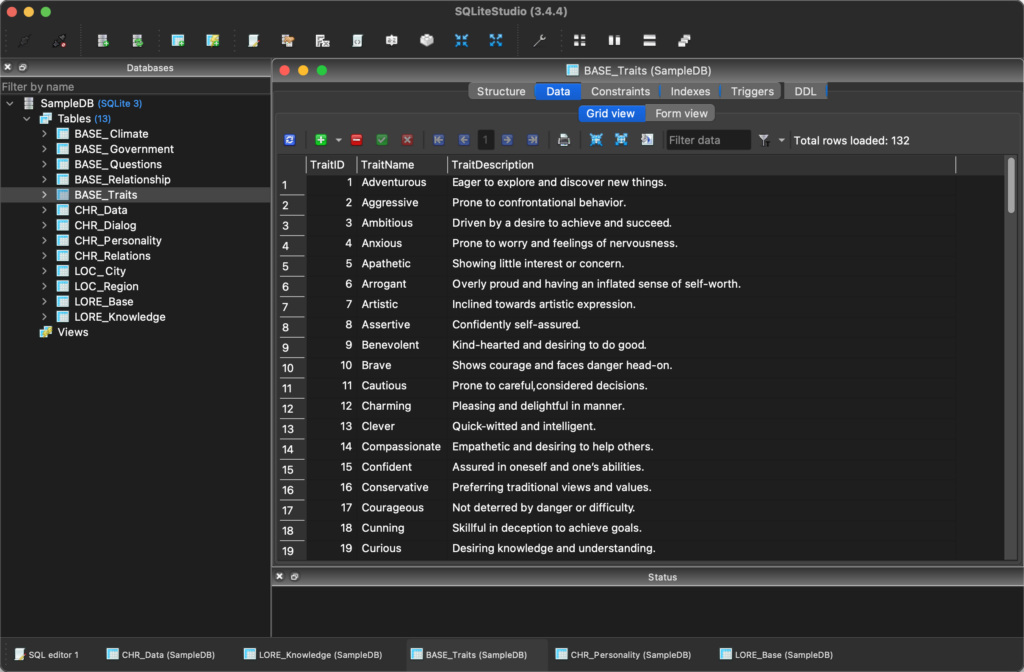
Task: Expand the BASE_Questions table node
Action: [44, 164]
